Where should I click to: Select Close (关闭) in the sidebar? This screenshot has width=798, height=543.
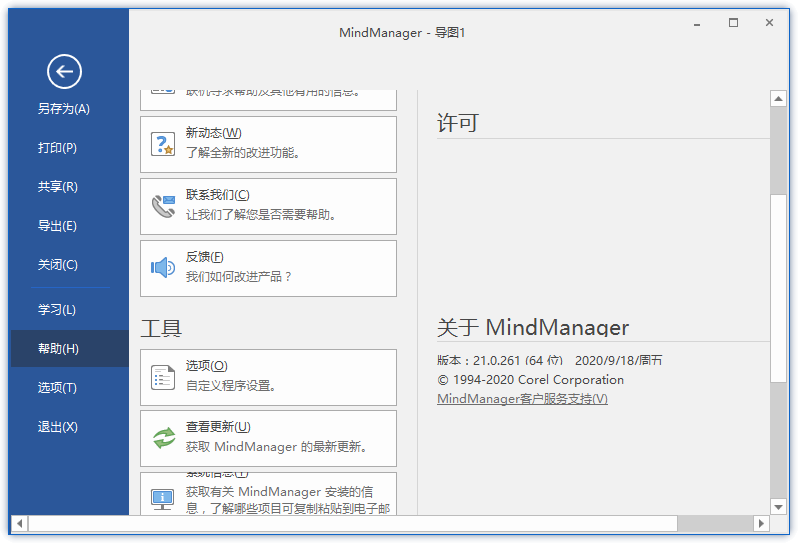58,265
